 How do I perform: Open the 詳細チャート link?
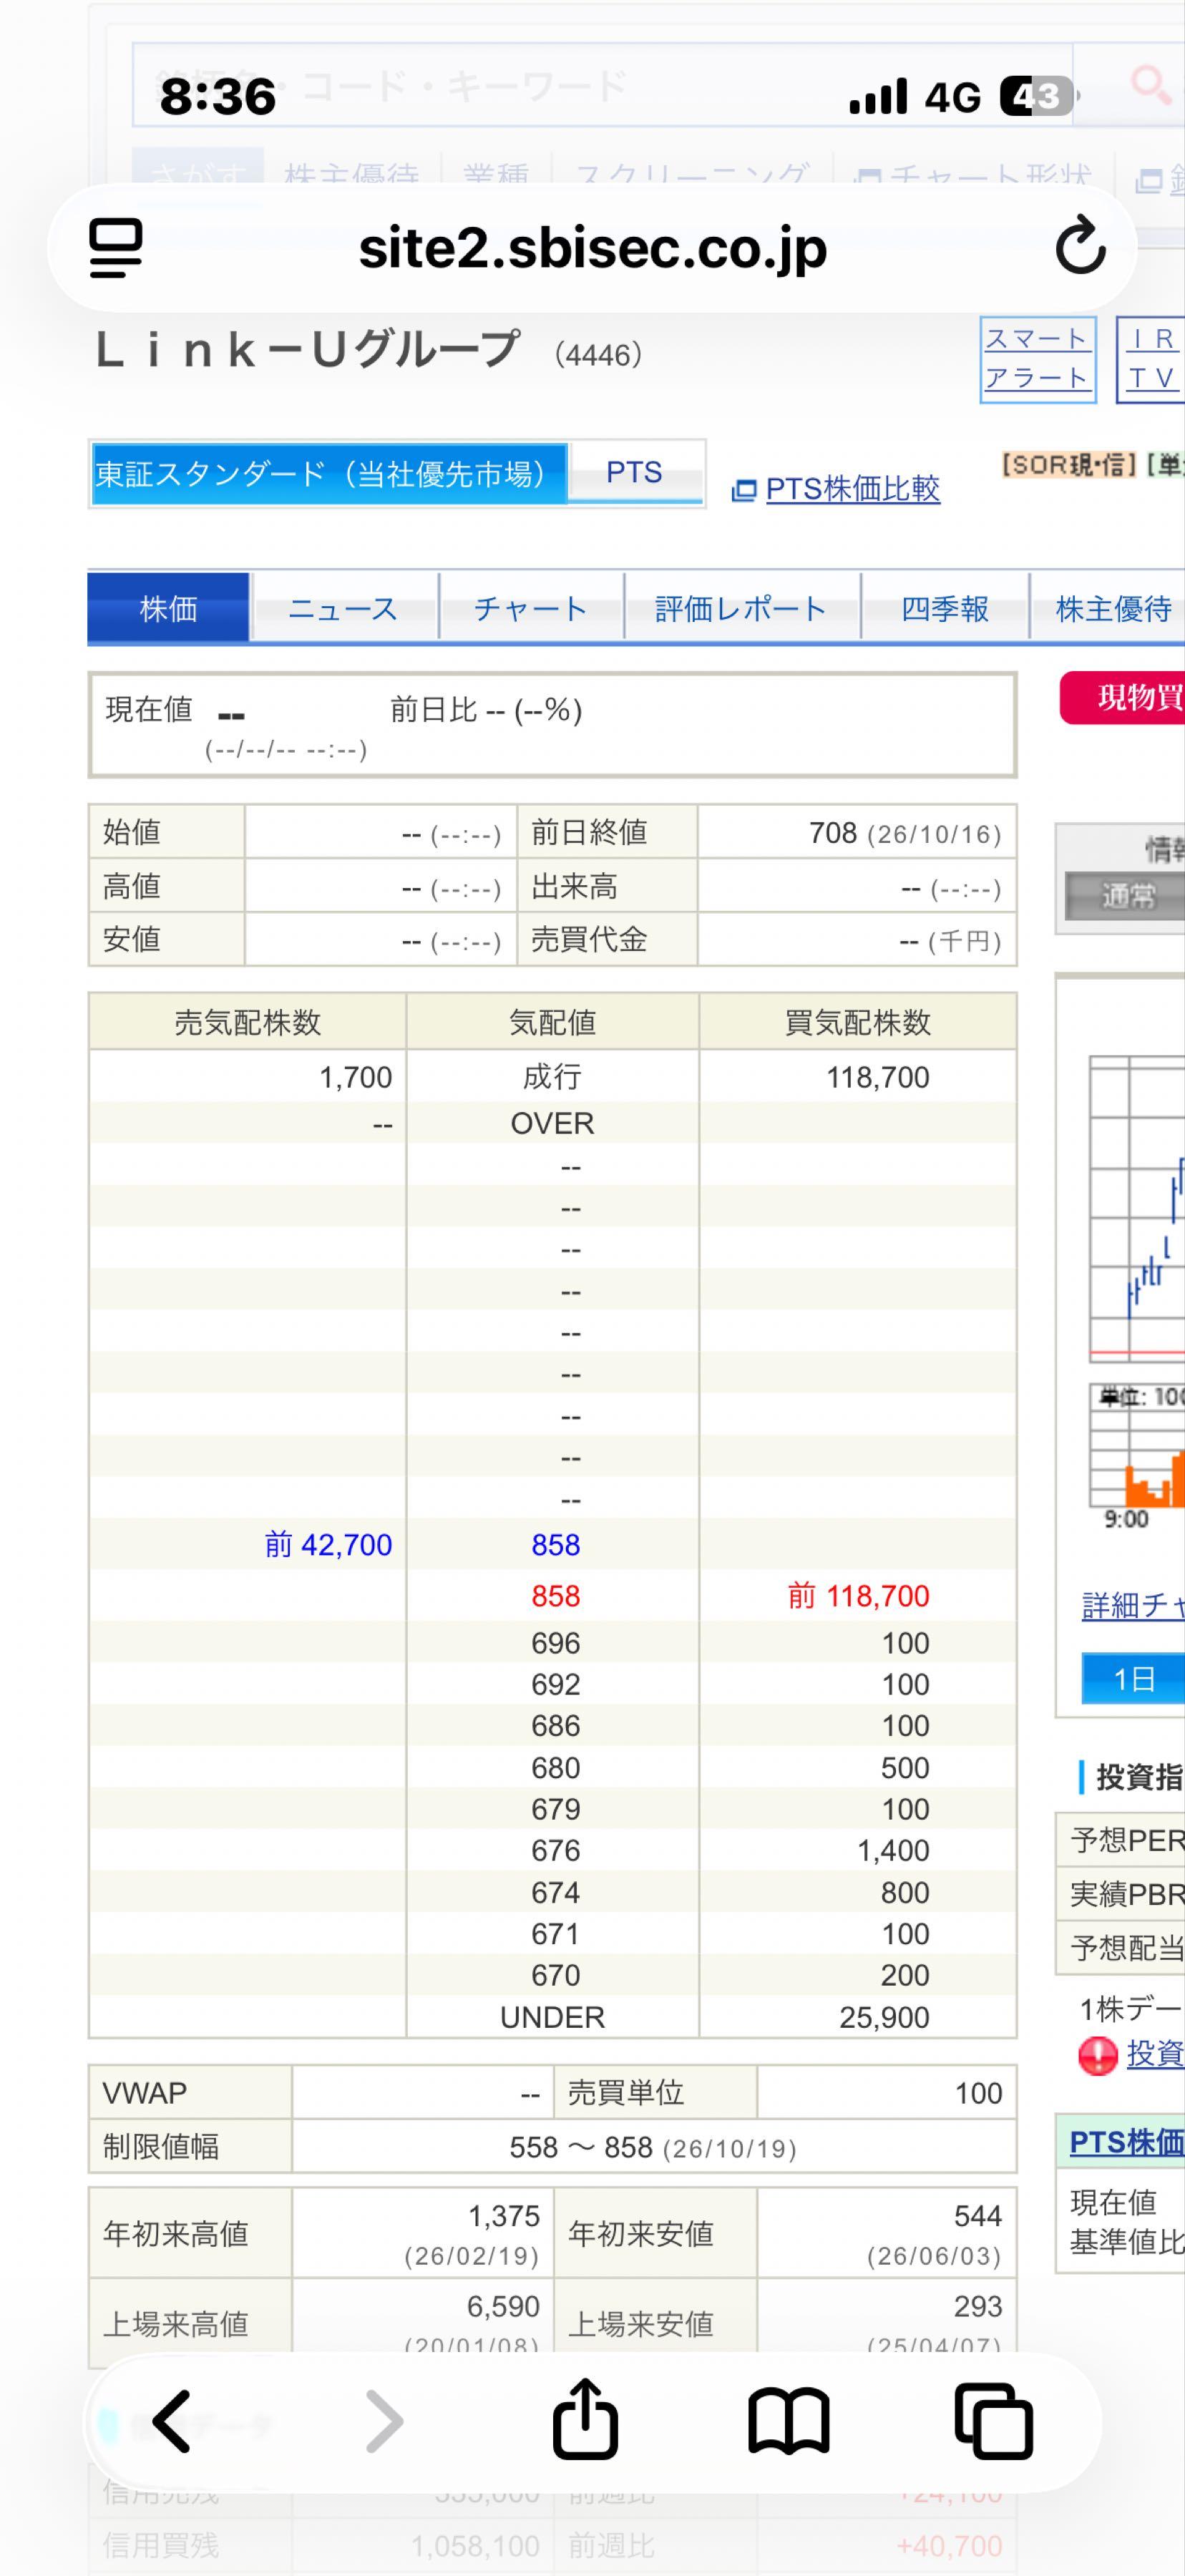point(1133,1605)
